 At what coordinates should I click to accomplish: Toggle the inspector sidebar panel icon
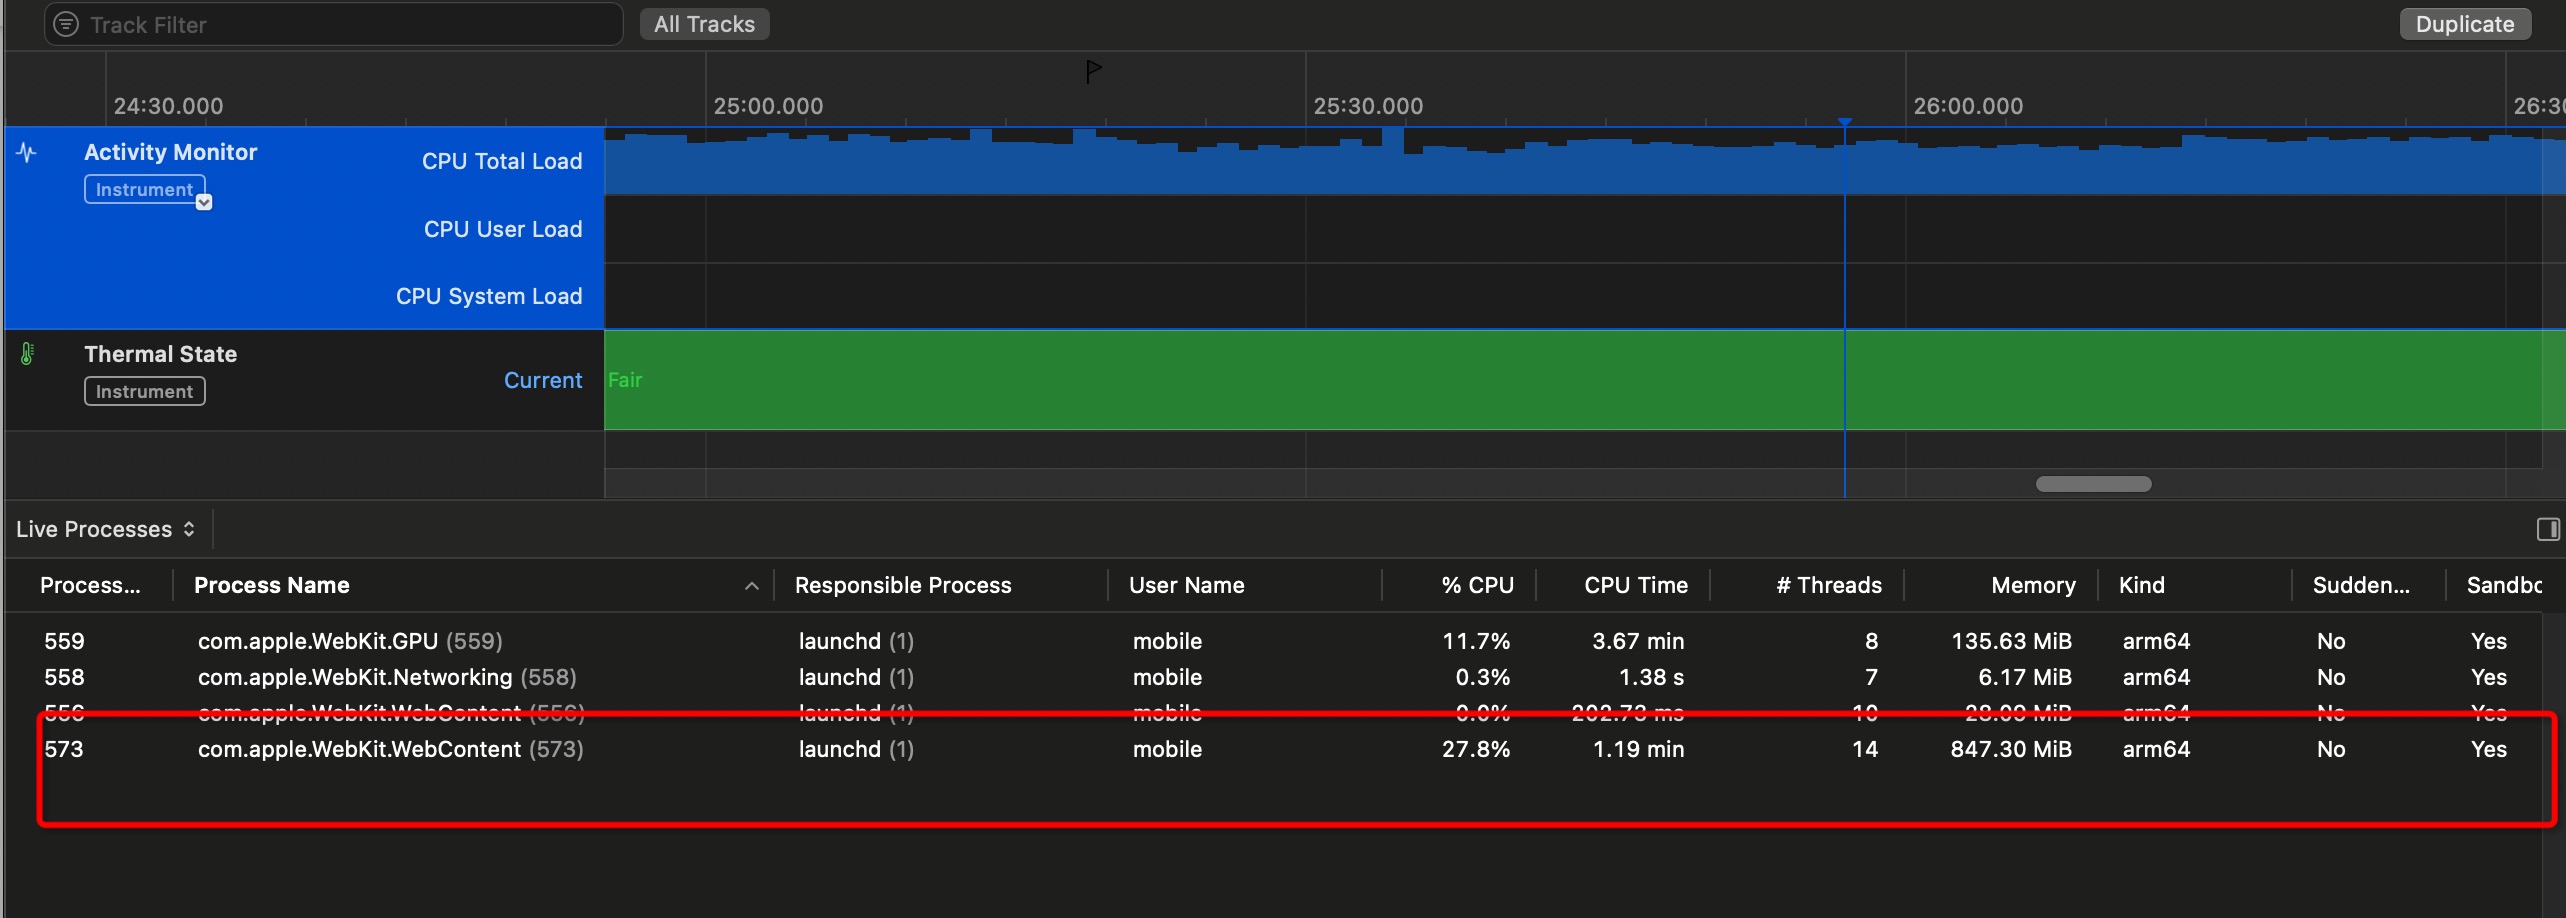pos(2548,529)
